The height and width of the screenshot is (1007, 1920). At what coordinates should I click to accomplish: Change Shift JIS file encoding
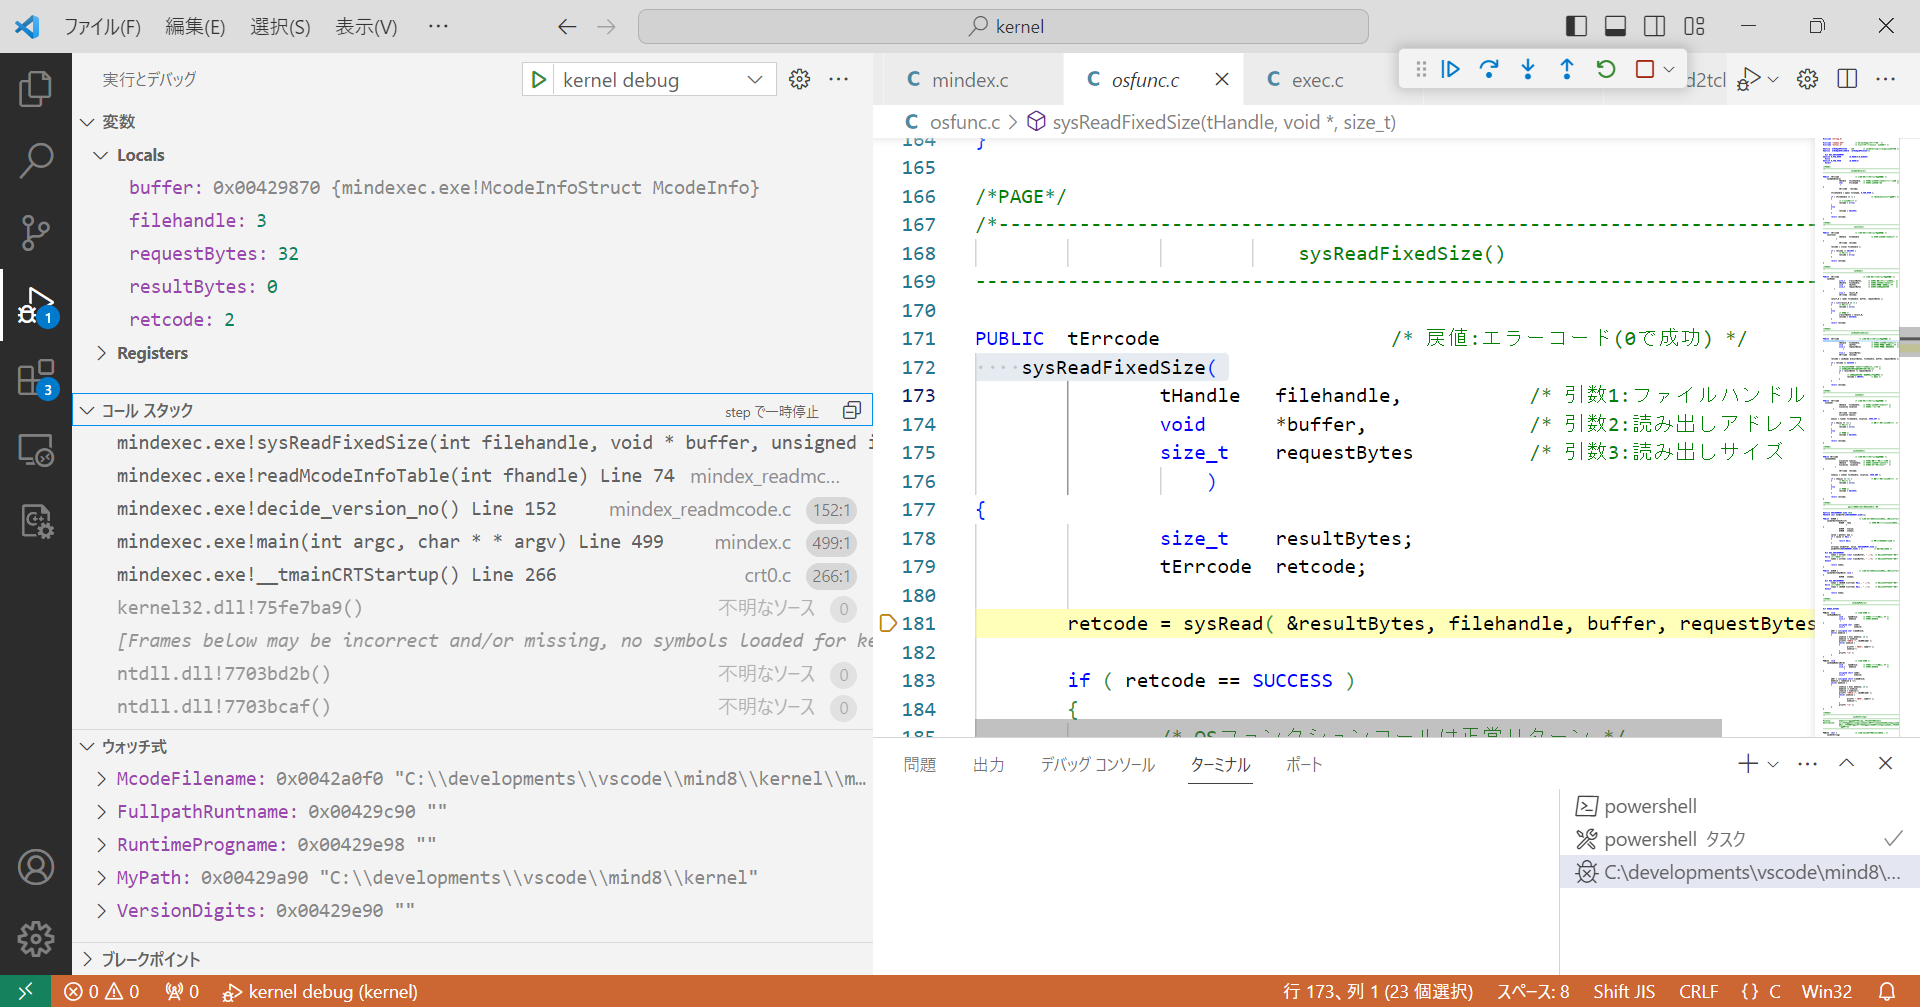pos(1624,991)
